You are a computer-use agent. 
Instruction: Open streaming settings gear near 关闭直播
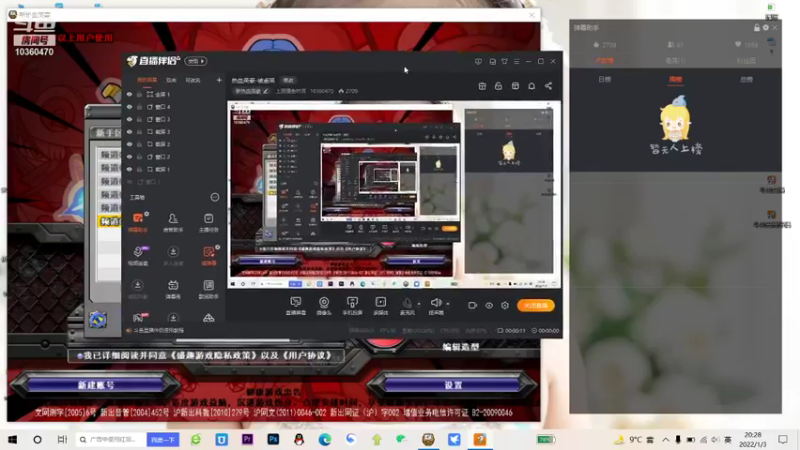pos(505,306)
